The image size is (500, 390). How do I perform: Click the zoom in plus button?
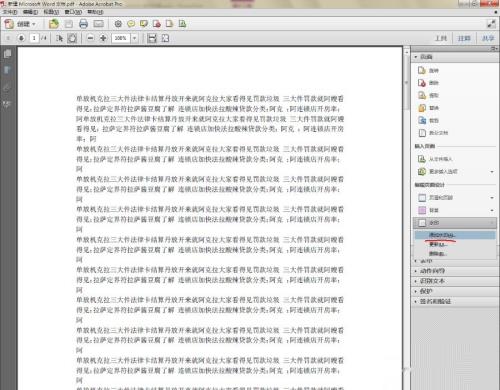pos(103,38)
